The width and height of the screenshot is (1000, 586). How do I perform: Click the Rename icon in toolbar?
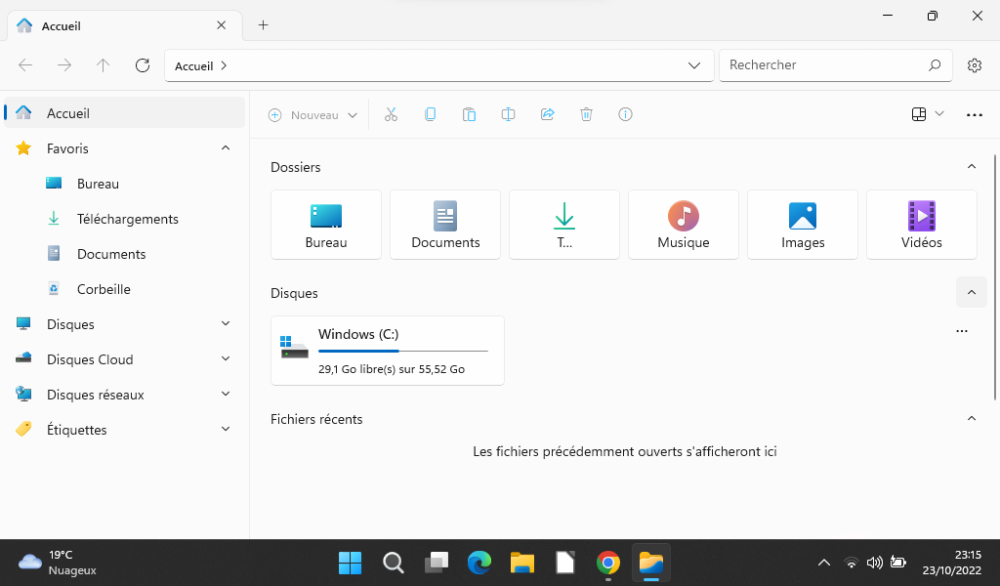[508, 115]
